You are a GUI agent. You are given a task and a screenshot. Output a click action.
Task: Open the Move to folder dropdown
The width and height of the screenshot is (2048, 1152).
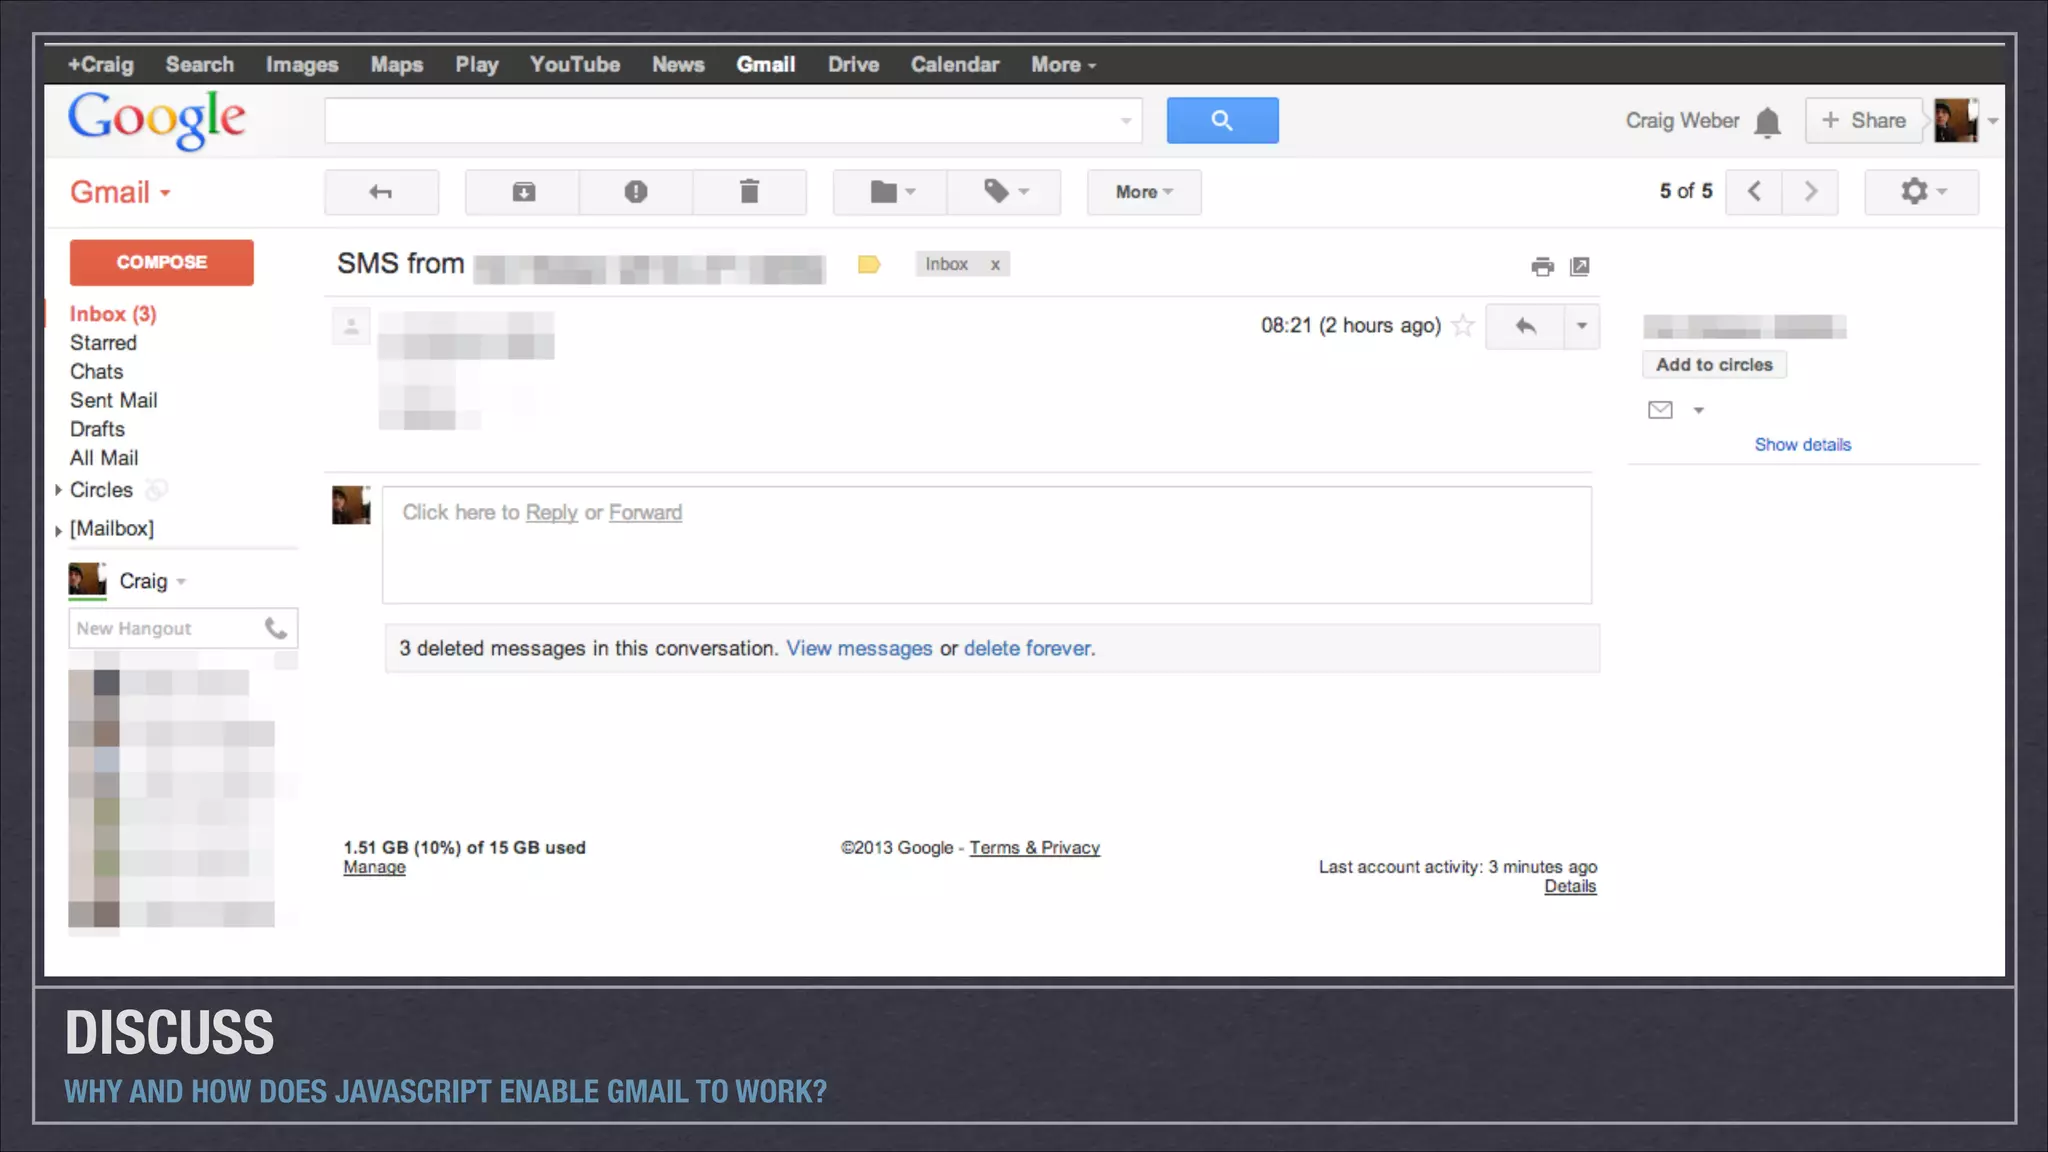pos(891,192)
